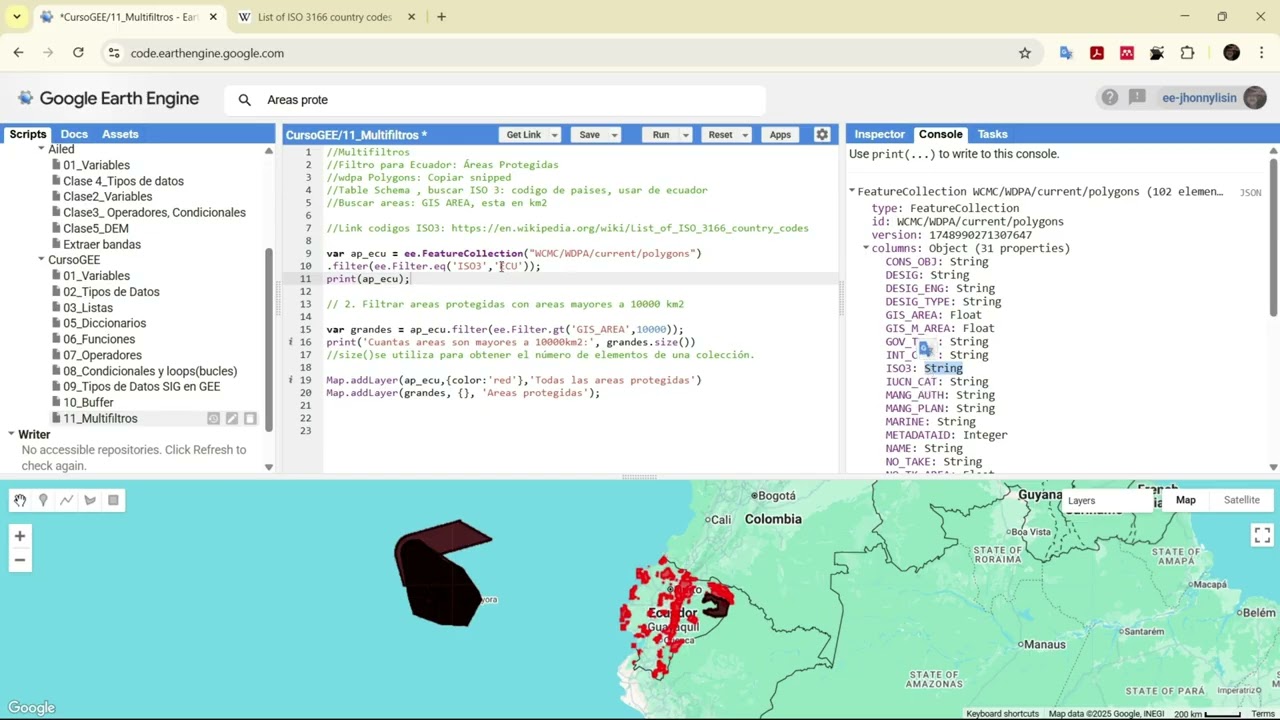This screenshot has height=720, width=1280.
Task: Rename the 11_Multifiltros script with pencil icon
Action: [231, 419]
